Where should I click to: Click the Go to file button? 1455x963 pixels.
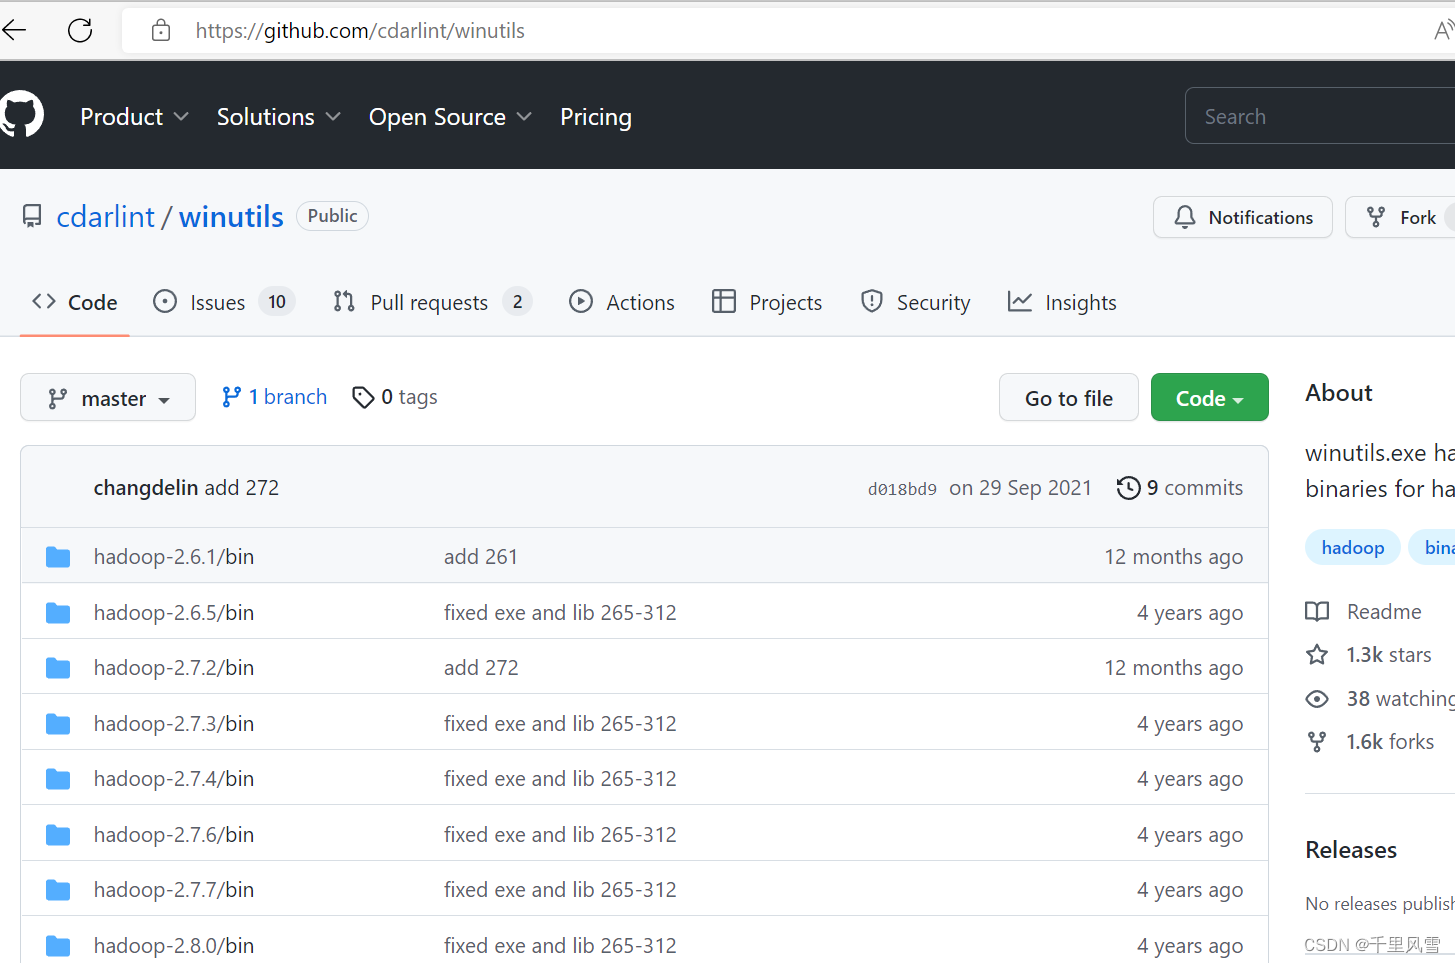click(1068, 398)
